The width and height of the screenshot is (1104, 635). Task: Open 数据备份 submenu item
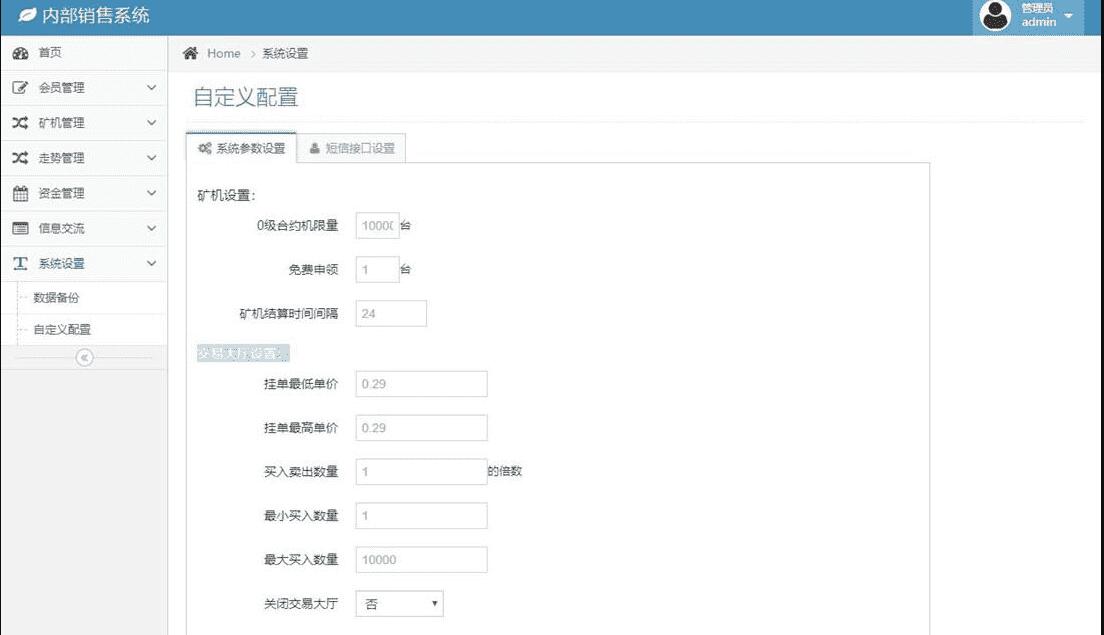(x=56, y=298)
